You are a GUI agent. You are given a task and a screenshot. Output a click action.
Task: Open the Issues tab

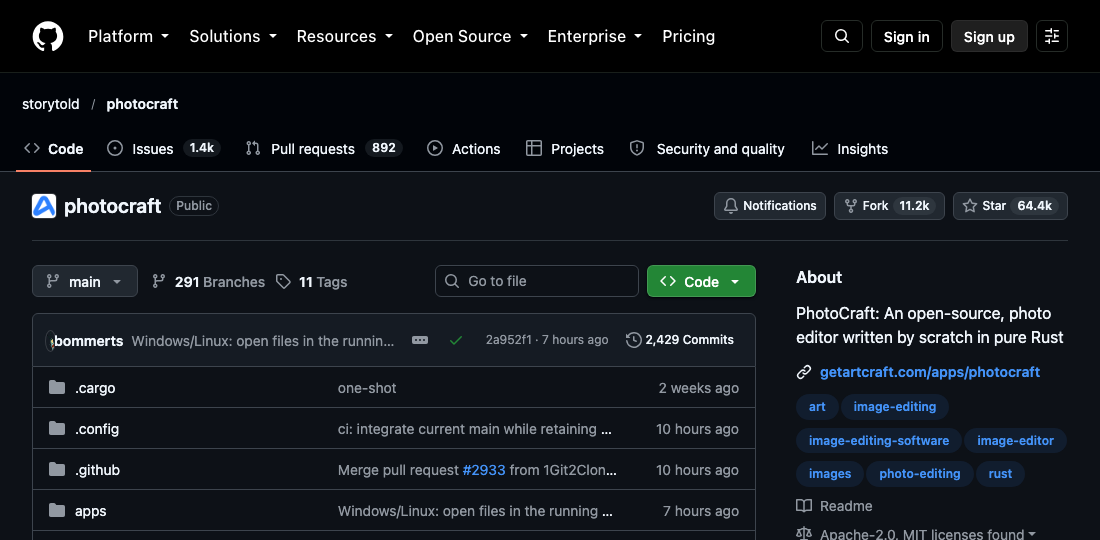click(x=163, y=149)
